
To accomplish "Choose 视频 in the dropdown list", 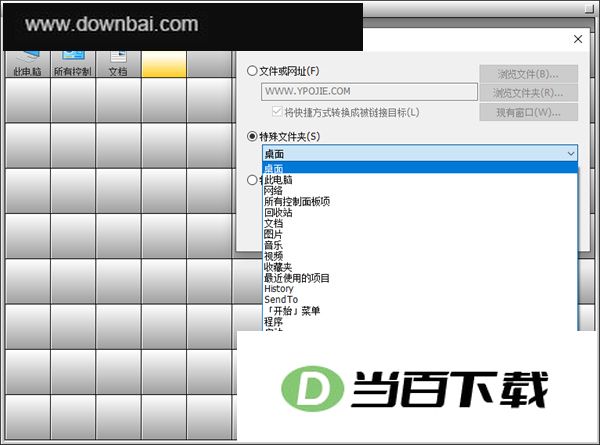I will point(420,256).
